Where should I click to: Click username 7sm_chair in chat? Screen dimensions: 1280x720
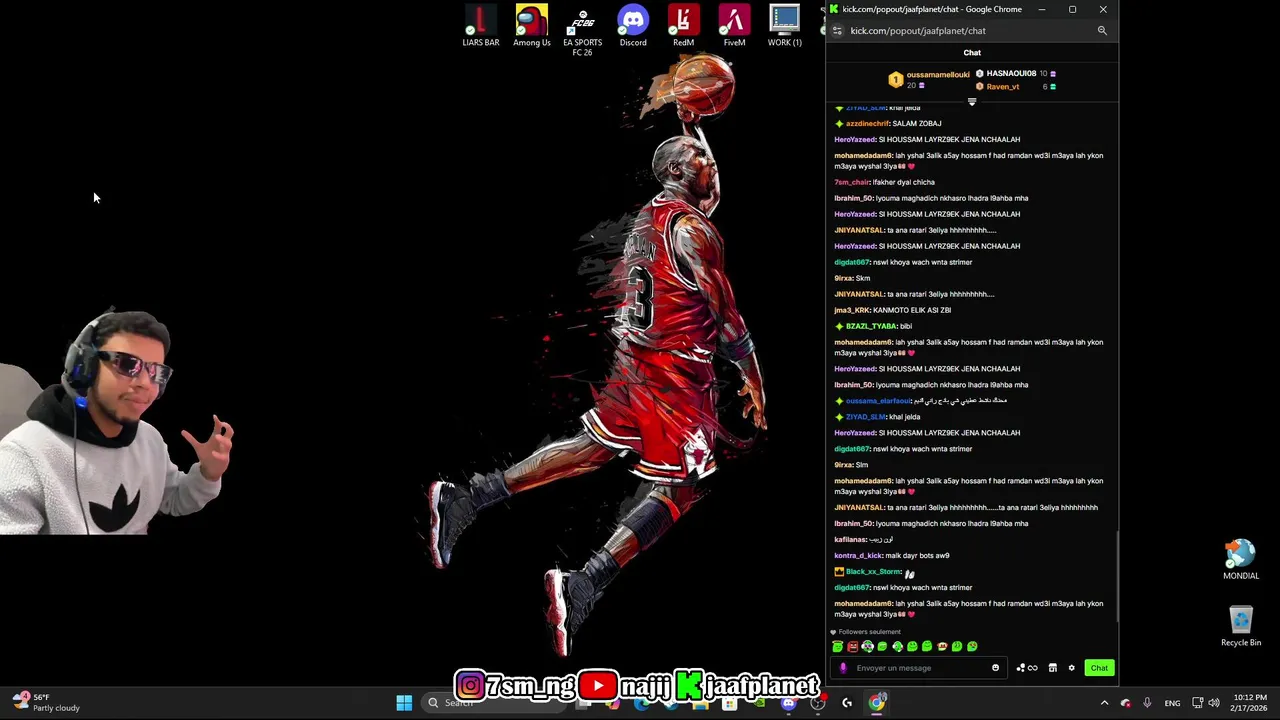point(852,182)
